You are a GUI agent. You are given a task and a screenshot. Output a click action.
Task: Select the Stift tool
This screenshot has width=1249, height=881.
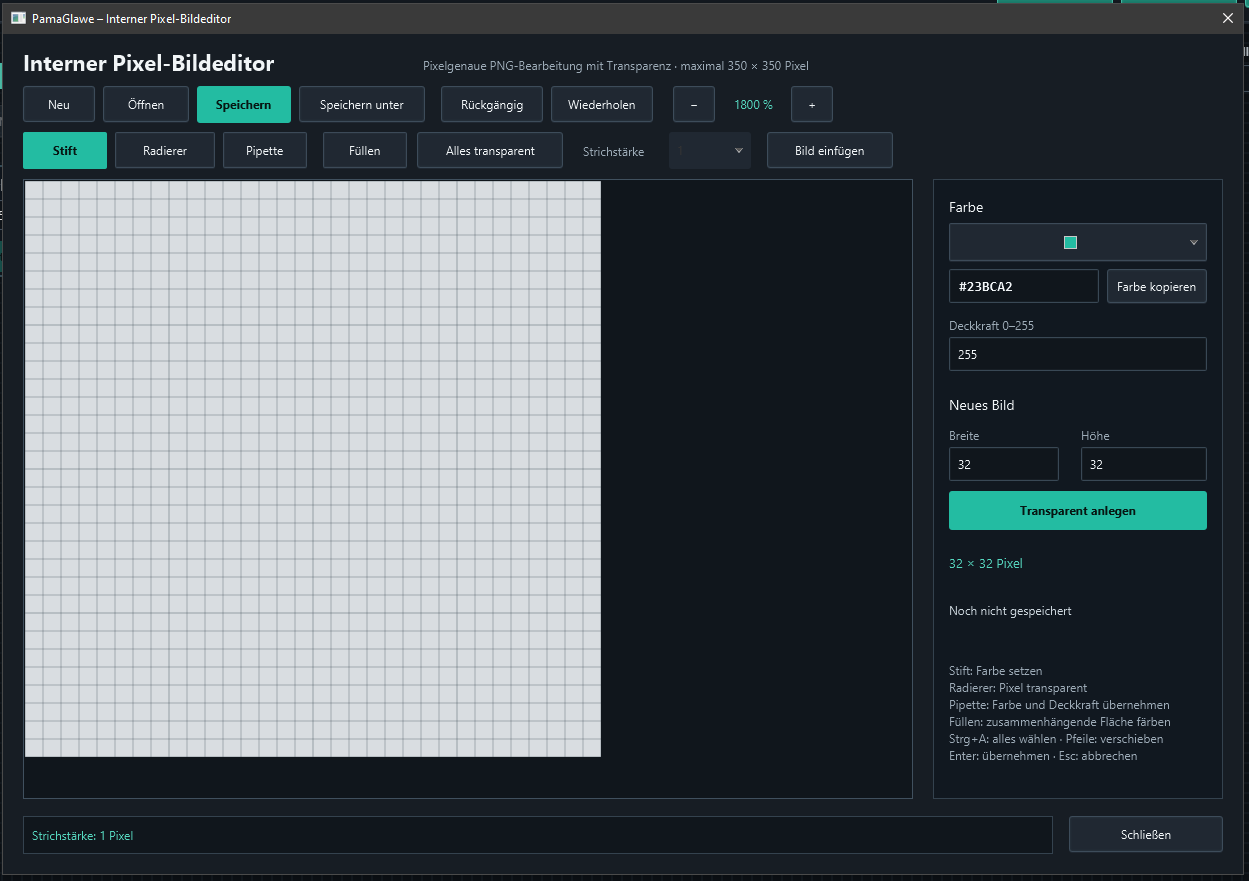click(65, 151)
